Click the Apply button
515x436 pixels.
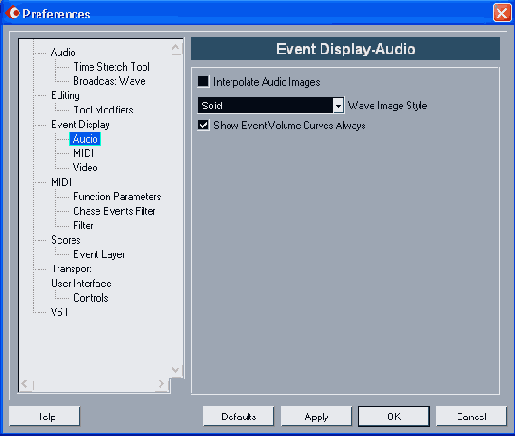point(316,416)
